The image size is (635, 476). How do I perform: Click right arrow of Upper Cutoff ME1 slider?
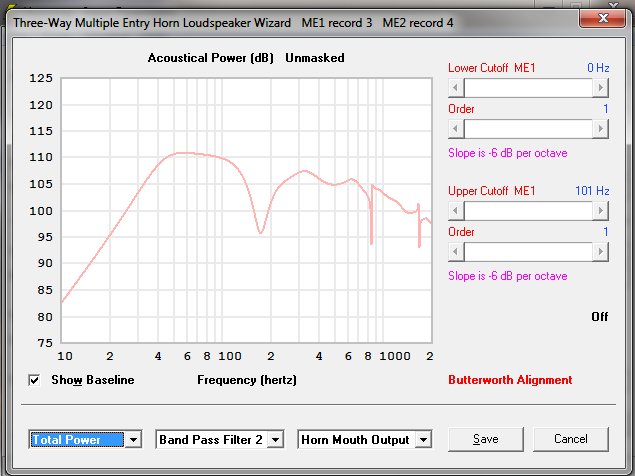601,211
